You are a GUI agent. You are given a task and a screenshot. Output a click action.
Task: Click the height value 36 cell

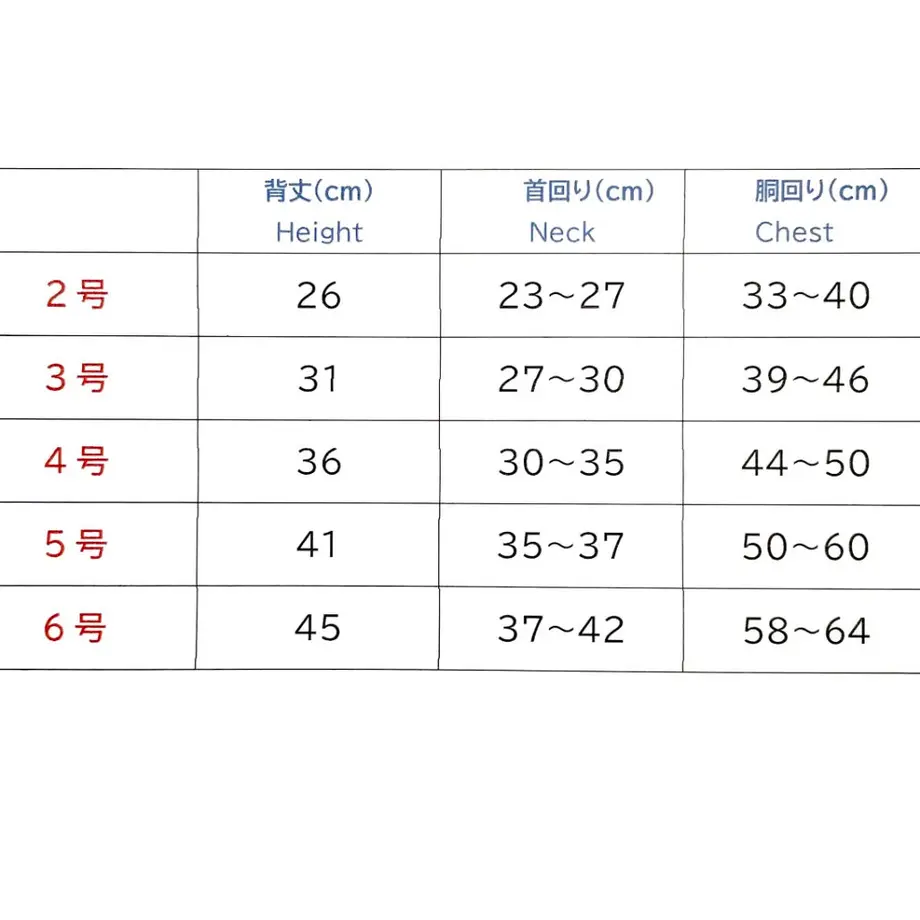(319, 462)
